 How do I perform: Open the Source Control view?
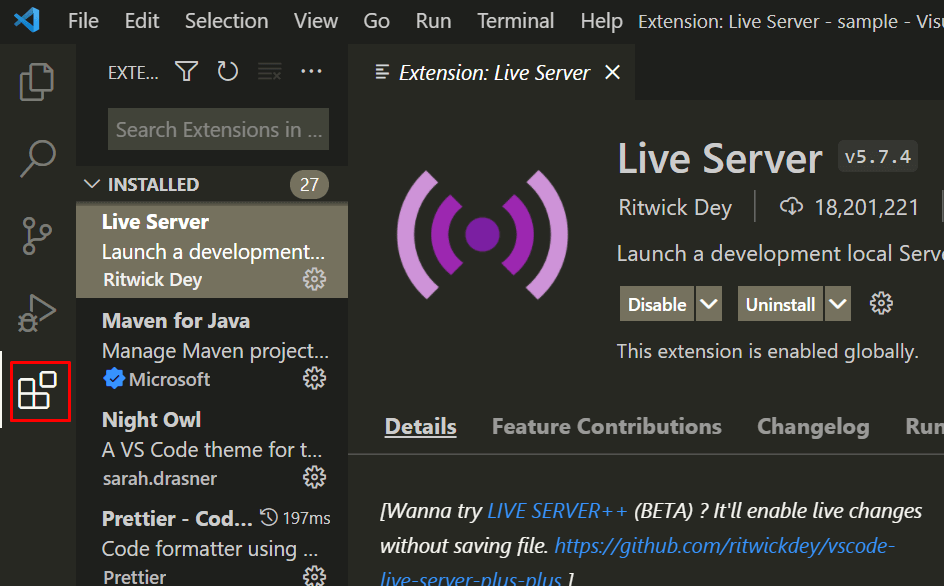[37, 235]
